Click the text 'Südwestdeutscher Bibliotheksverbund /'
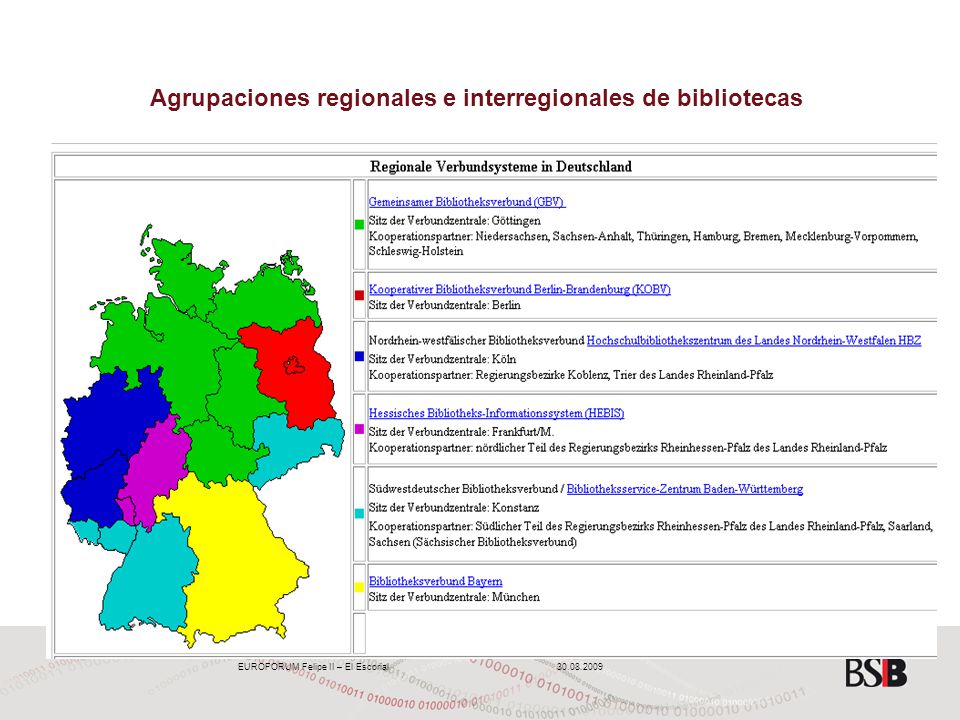This screenshot has height=720, width=960. (x=467, y=489)
